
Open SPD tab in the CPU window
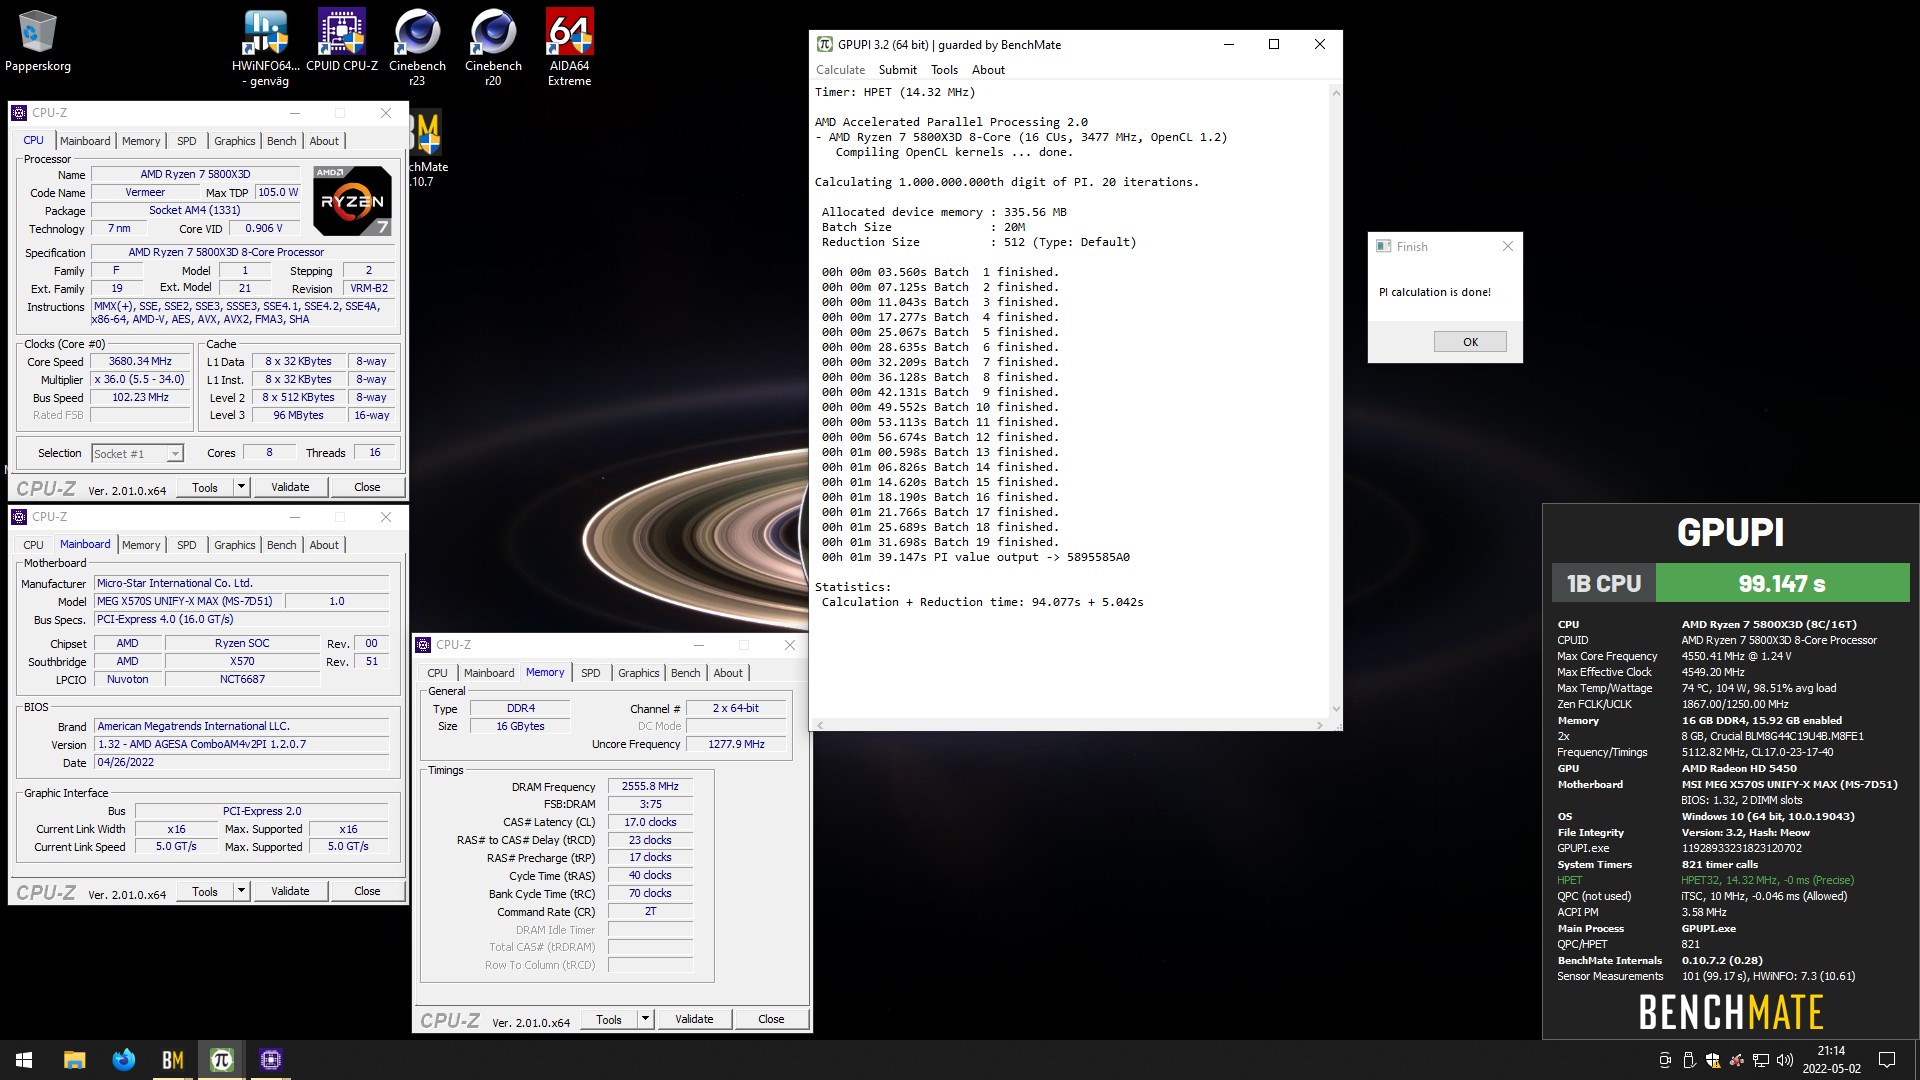coord(187,141)
